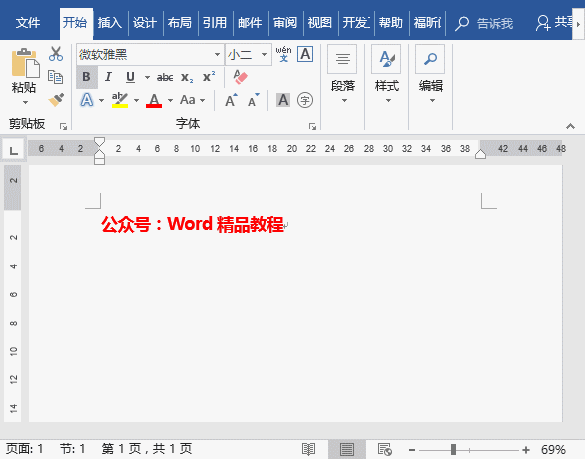This screenshot has height=459, width=585.
Task: Switch to the 引用 References tab
Action: pos(215,23)
